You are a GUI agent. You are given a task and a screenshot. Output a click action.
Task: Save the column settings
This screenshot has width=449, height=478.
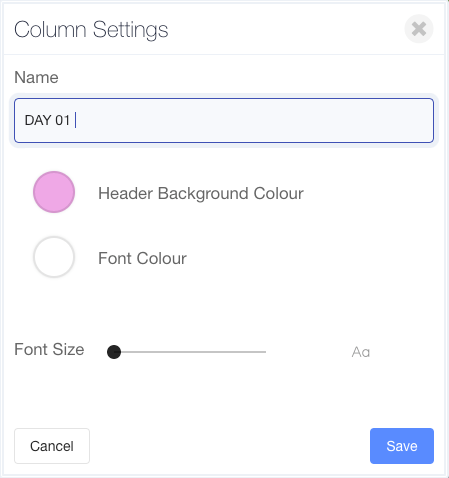click(x=402, y=446)
